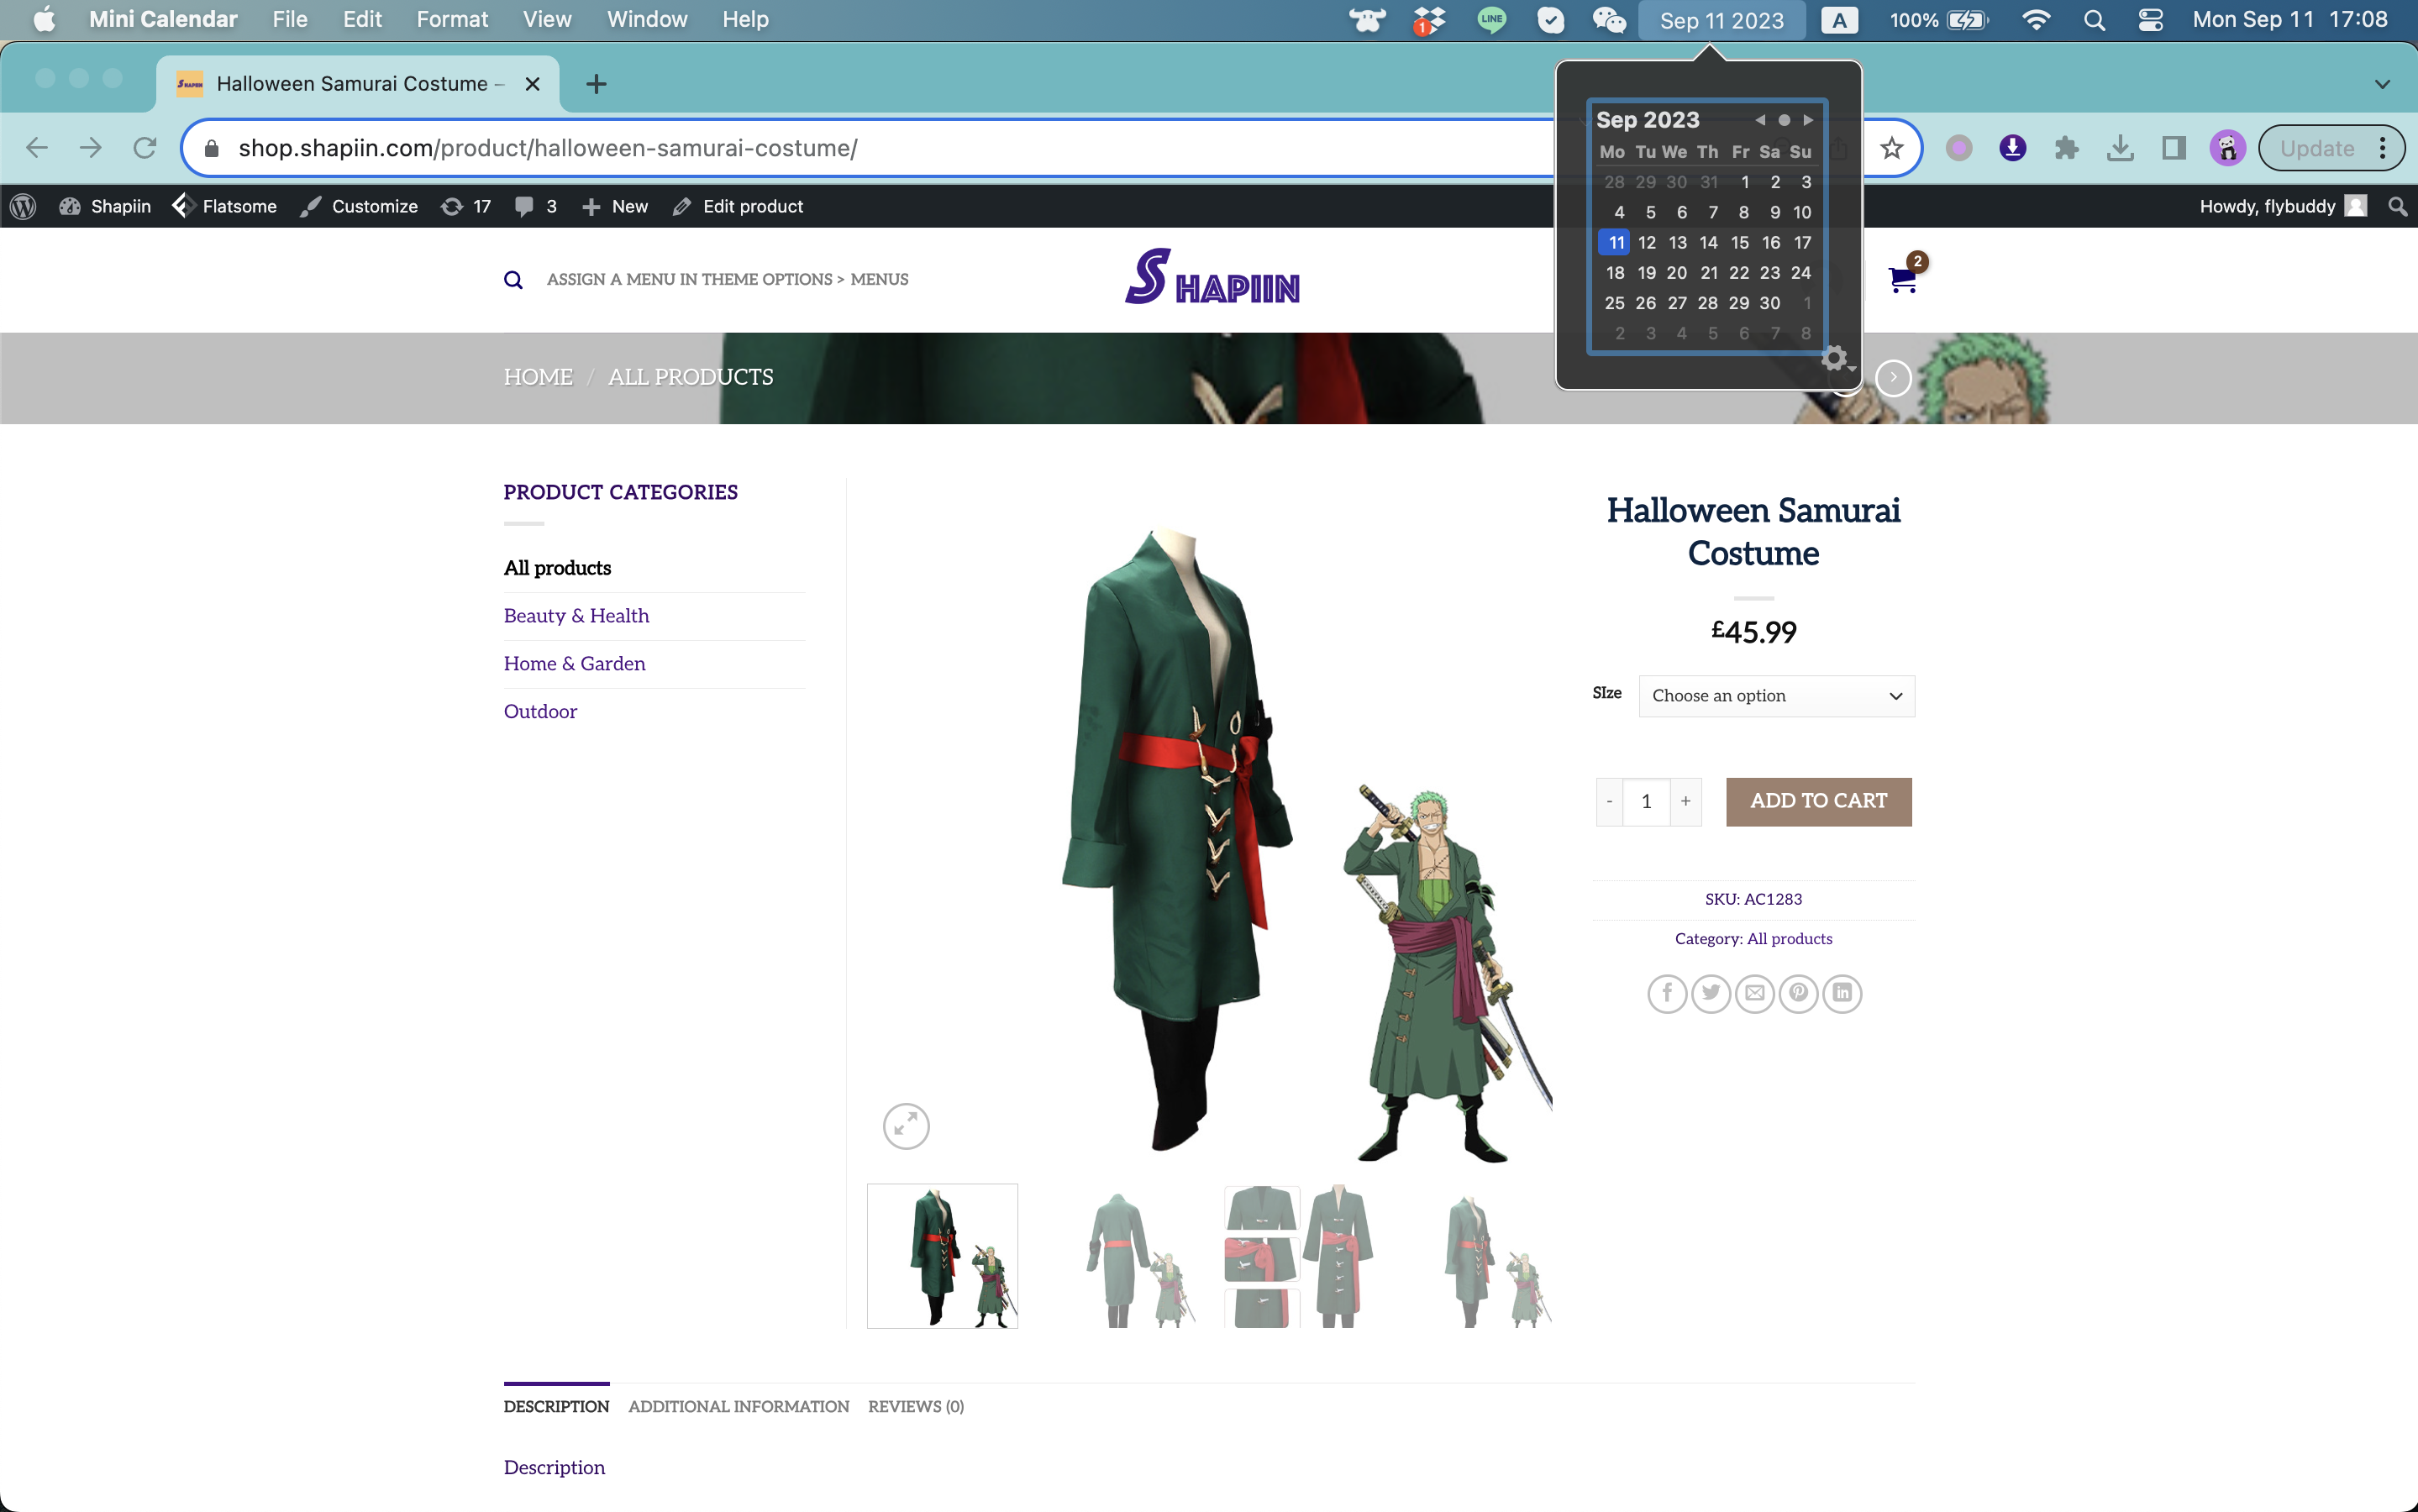Open the site search magnifier icon
Viewport: 2418px width, 1512px height.
[513, 280]
